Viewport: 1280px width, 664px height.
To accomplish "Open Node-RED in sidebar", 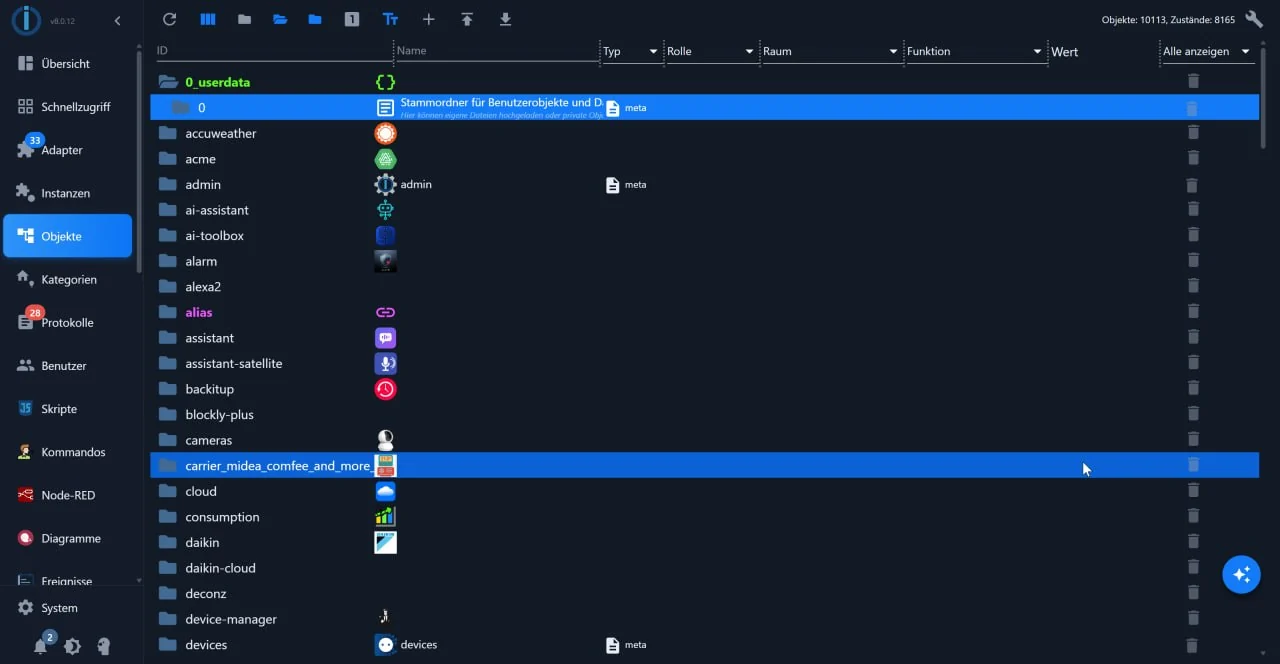I will tap(68, 495).
